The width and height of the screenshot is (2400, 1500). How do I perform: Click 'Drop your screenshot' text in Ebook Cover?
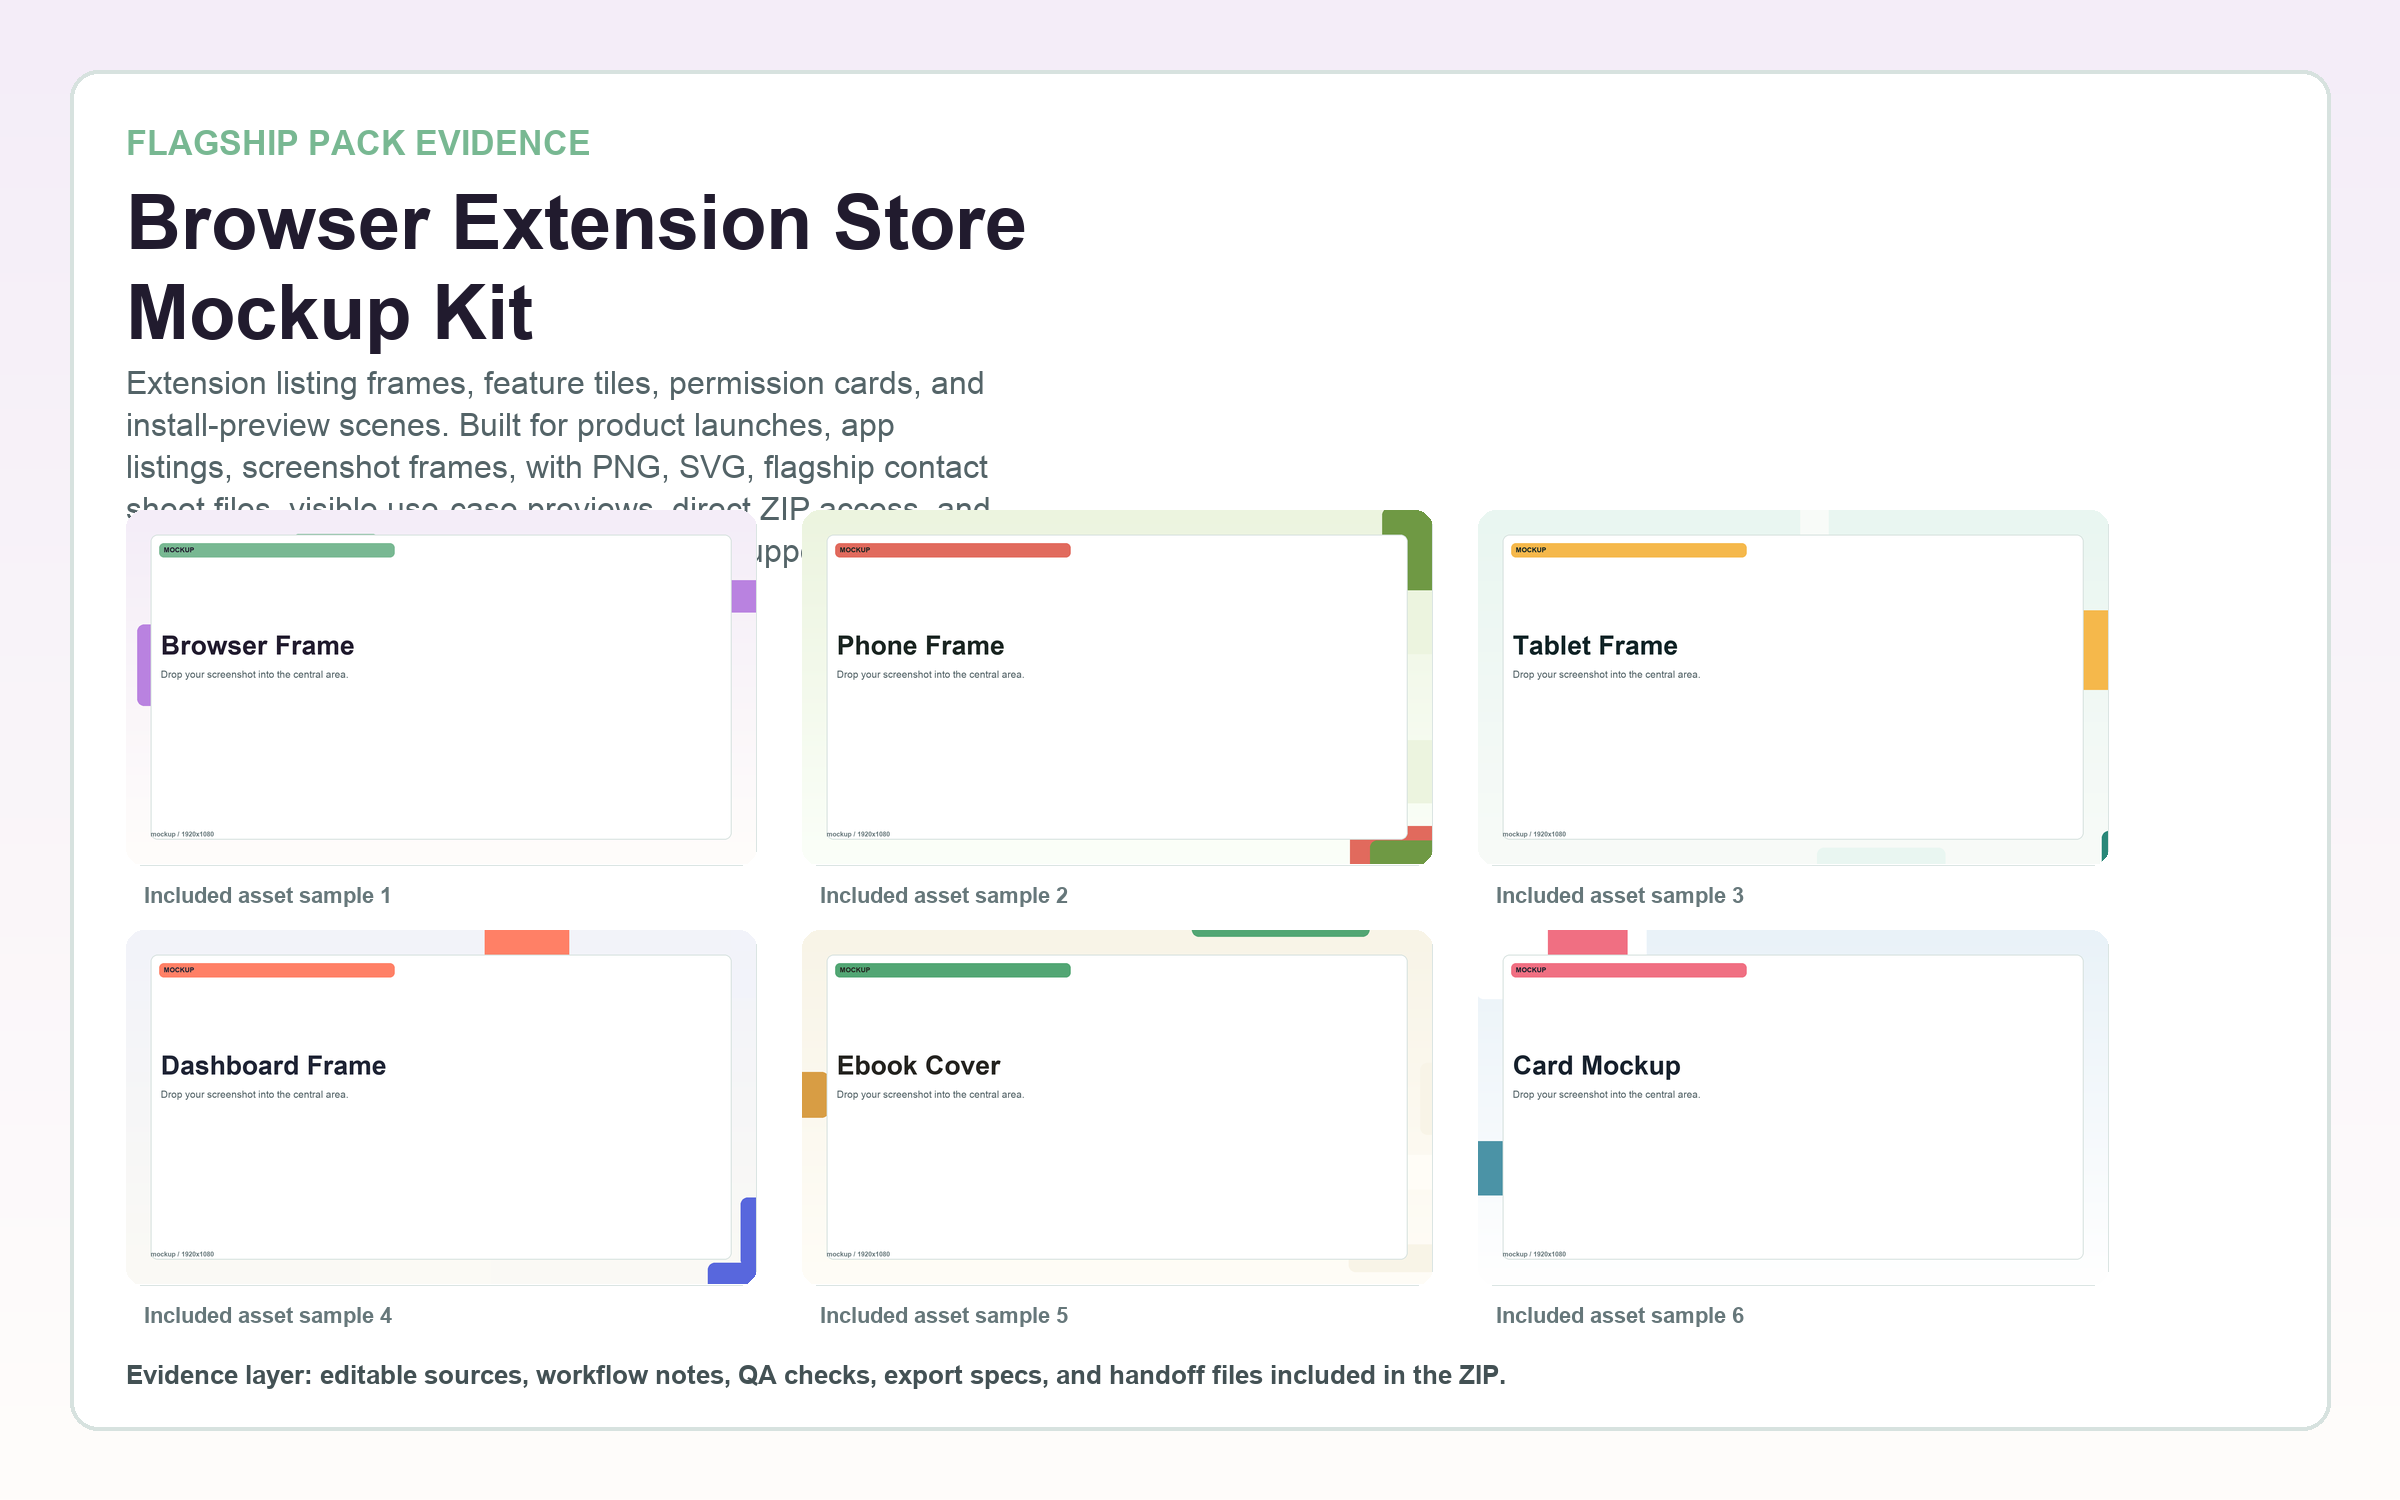tap(930, 1095)
